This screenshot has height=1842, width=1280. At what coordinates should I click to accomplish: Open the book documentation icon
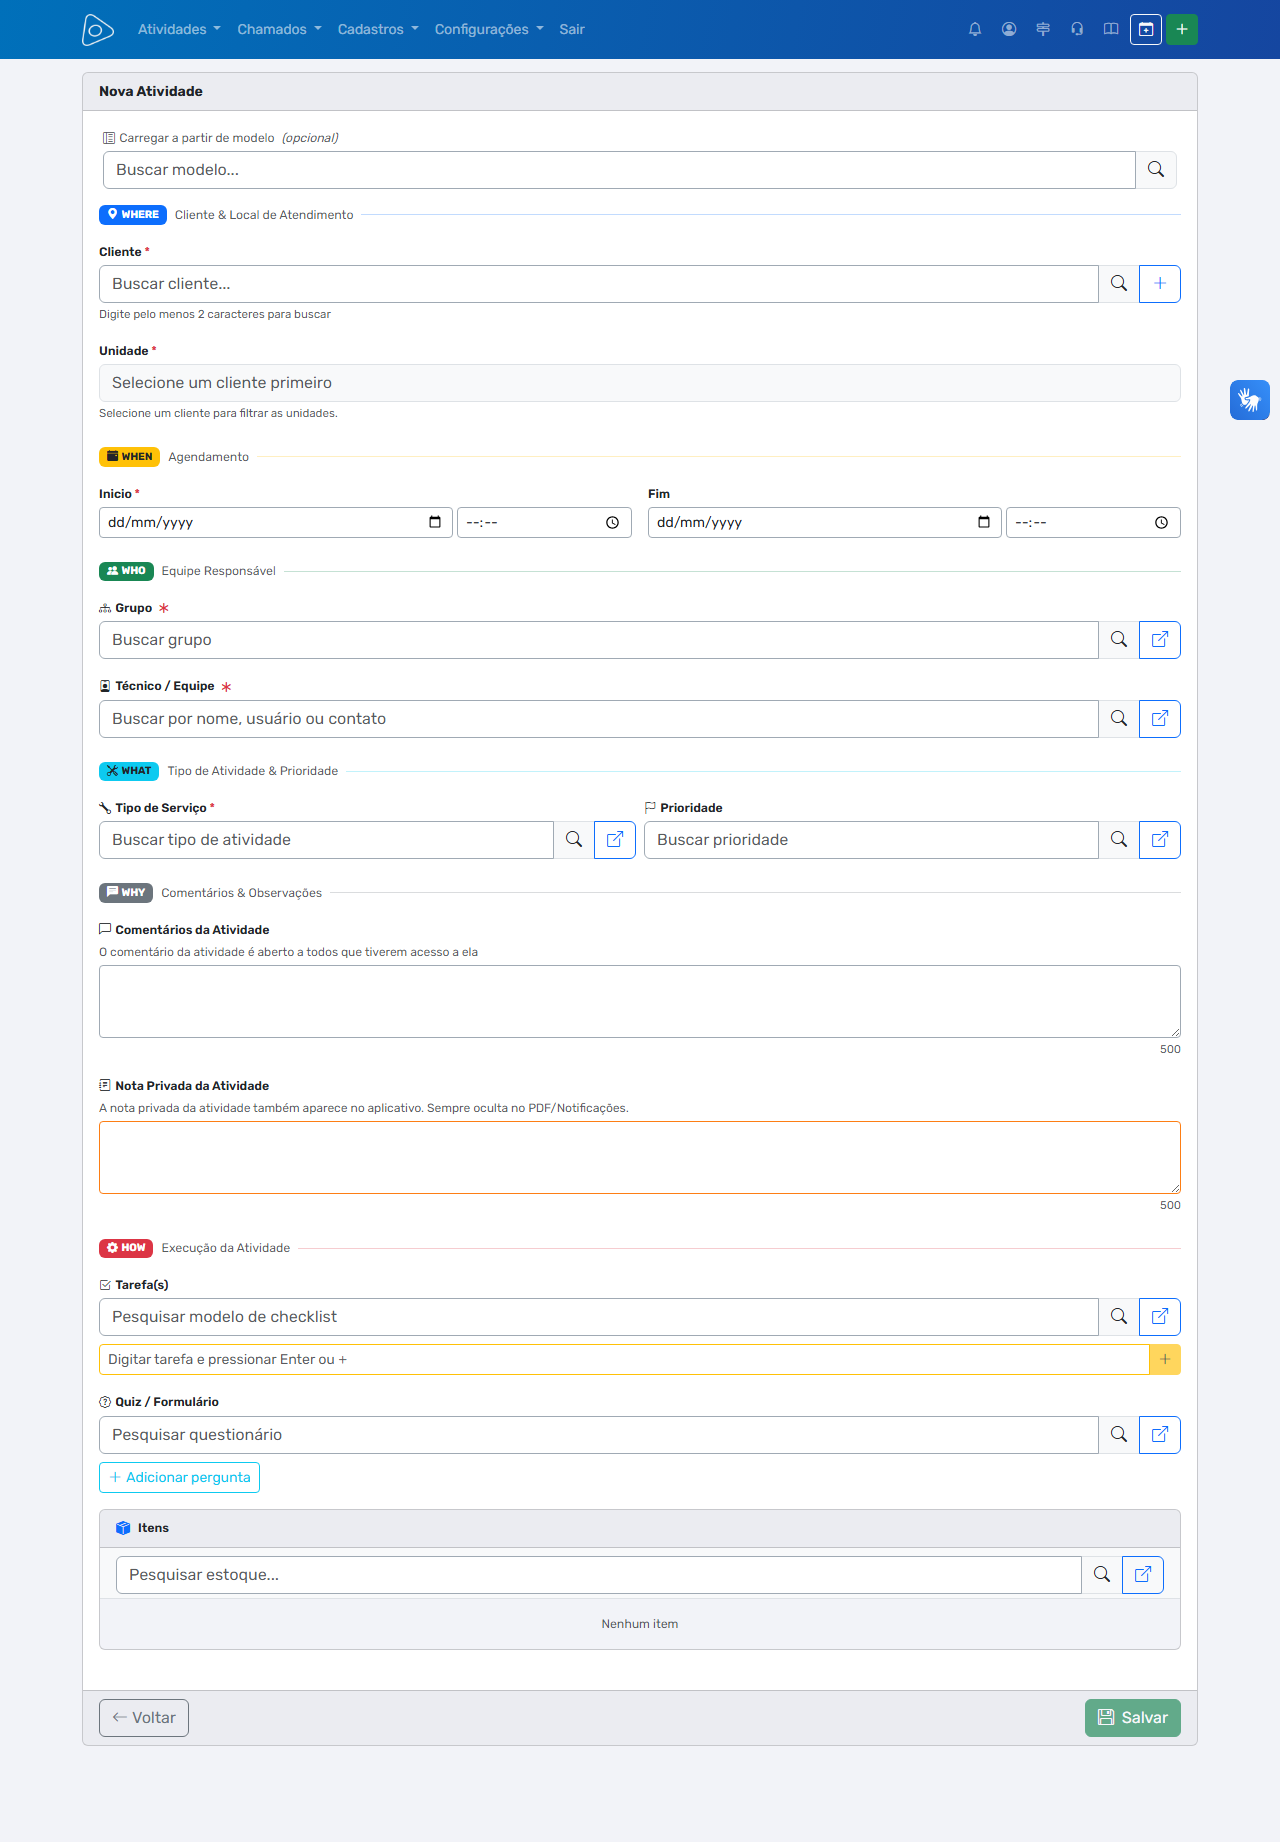click(x=1111, y=29)
